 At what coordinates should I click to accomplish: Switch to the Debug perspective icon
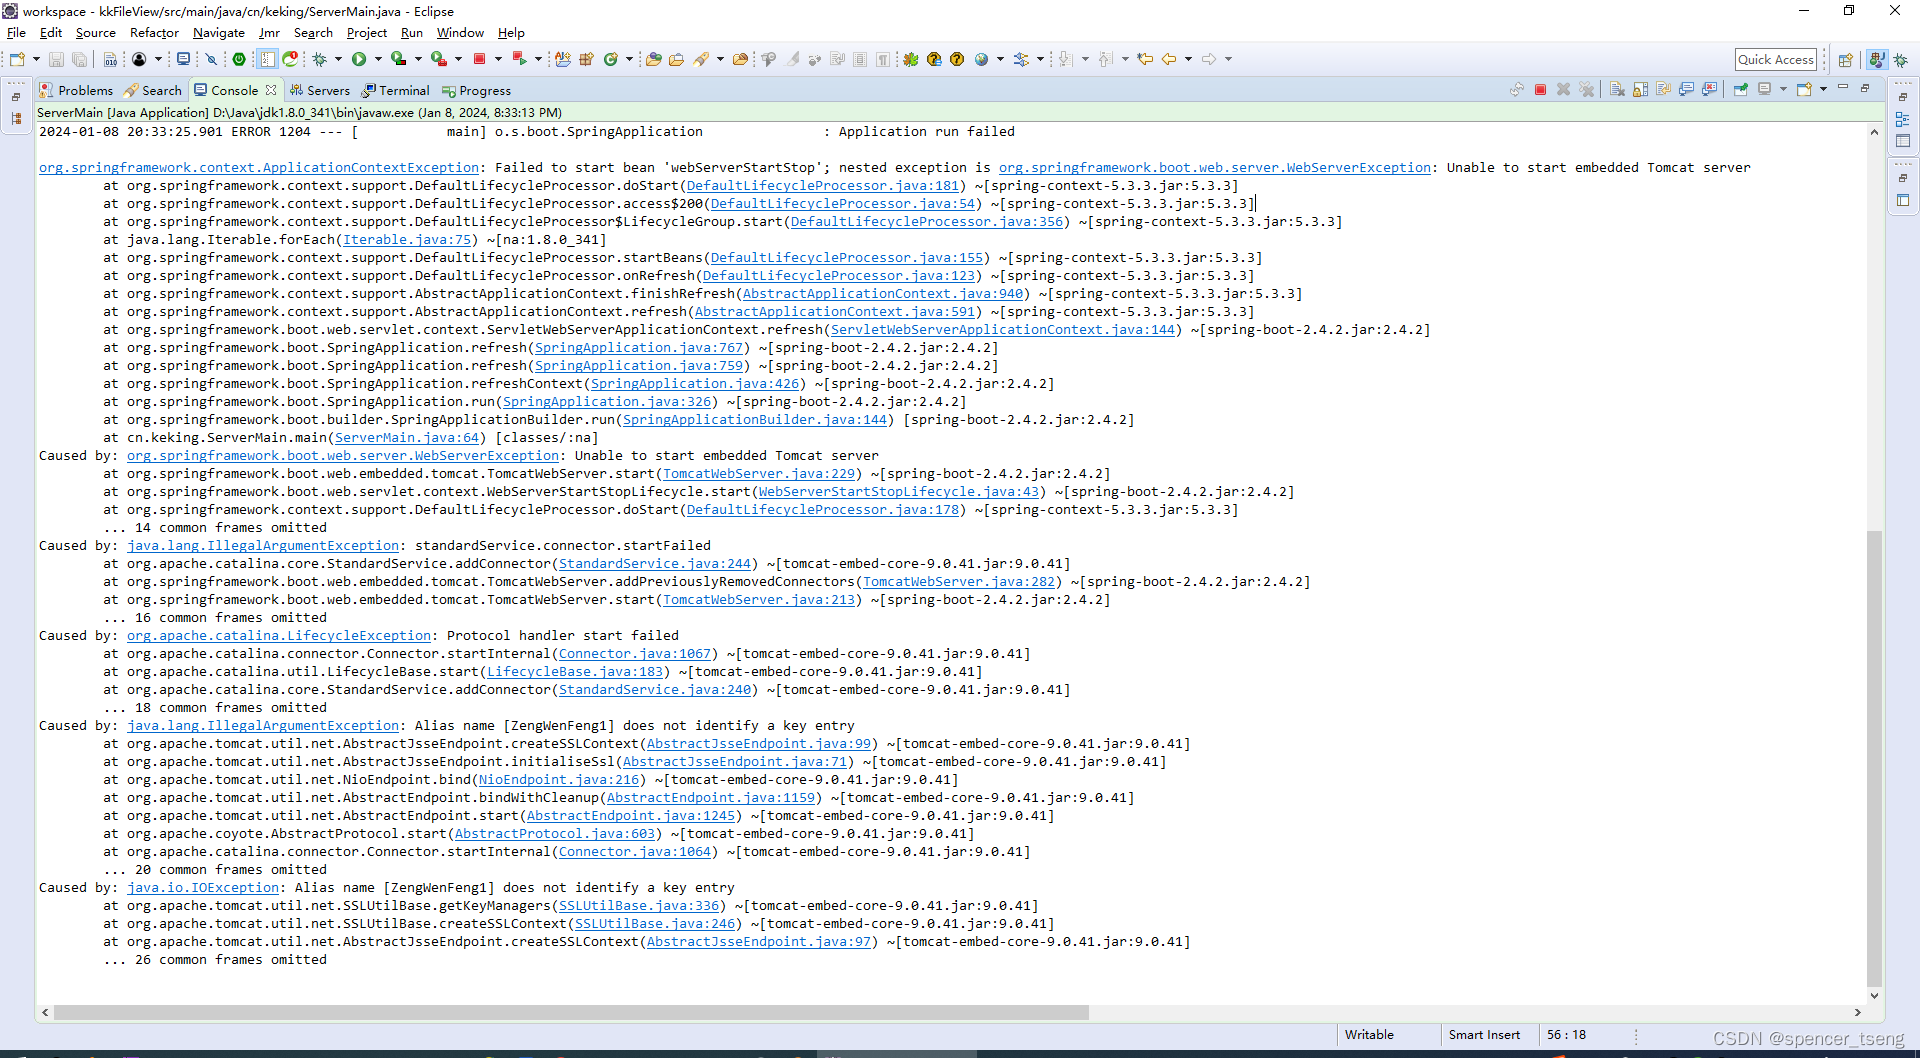[x=1901, y=60]
